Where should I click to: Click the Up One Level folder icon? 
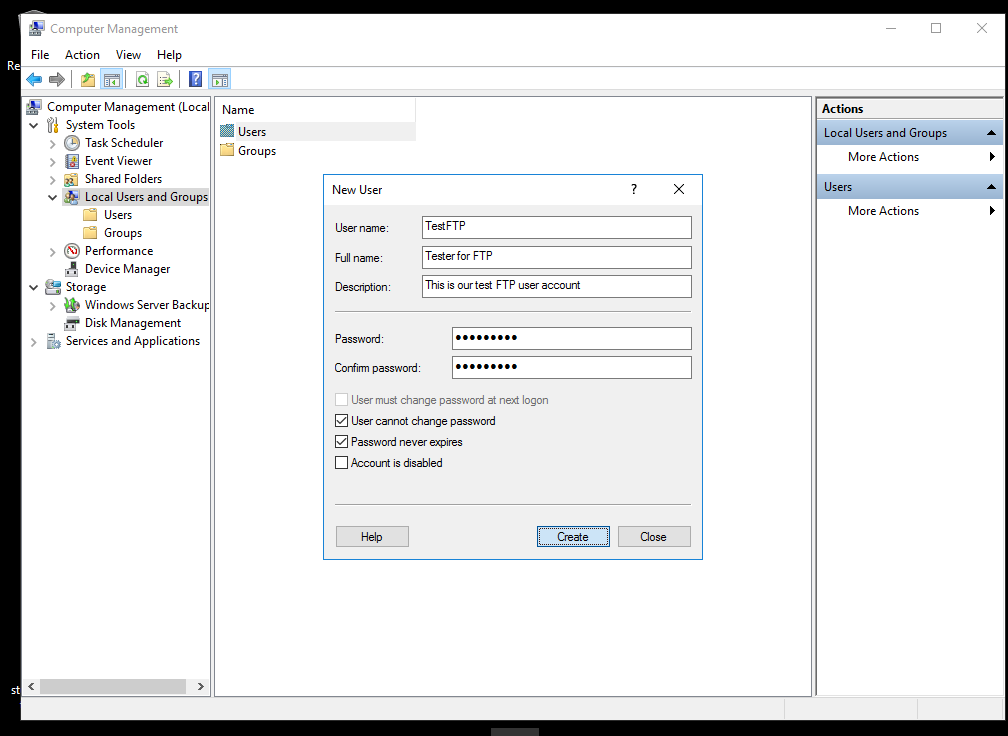88,80
